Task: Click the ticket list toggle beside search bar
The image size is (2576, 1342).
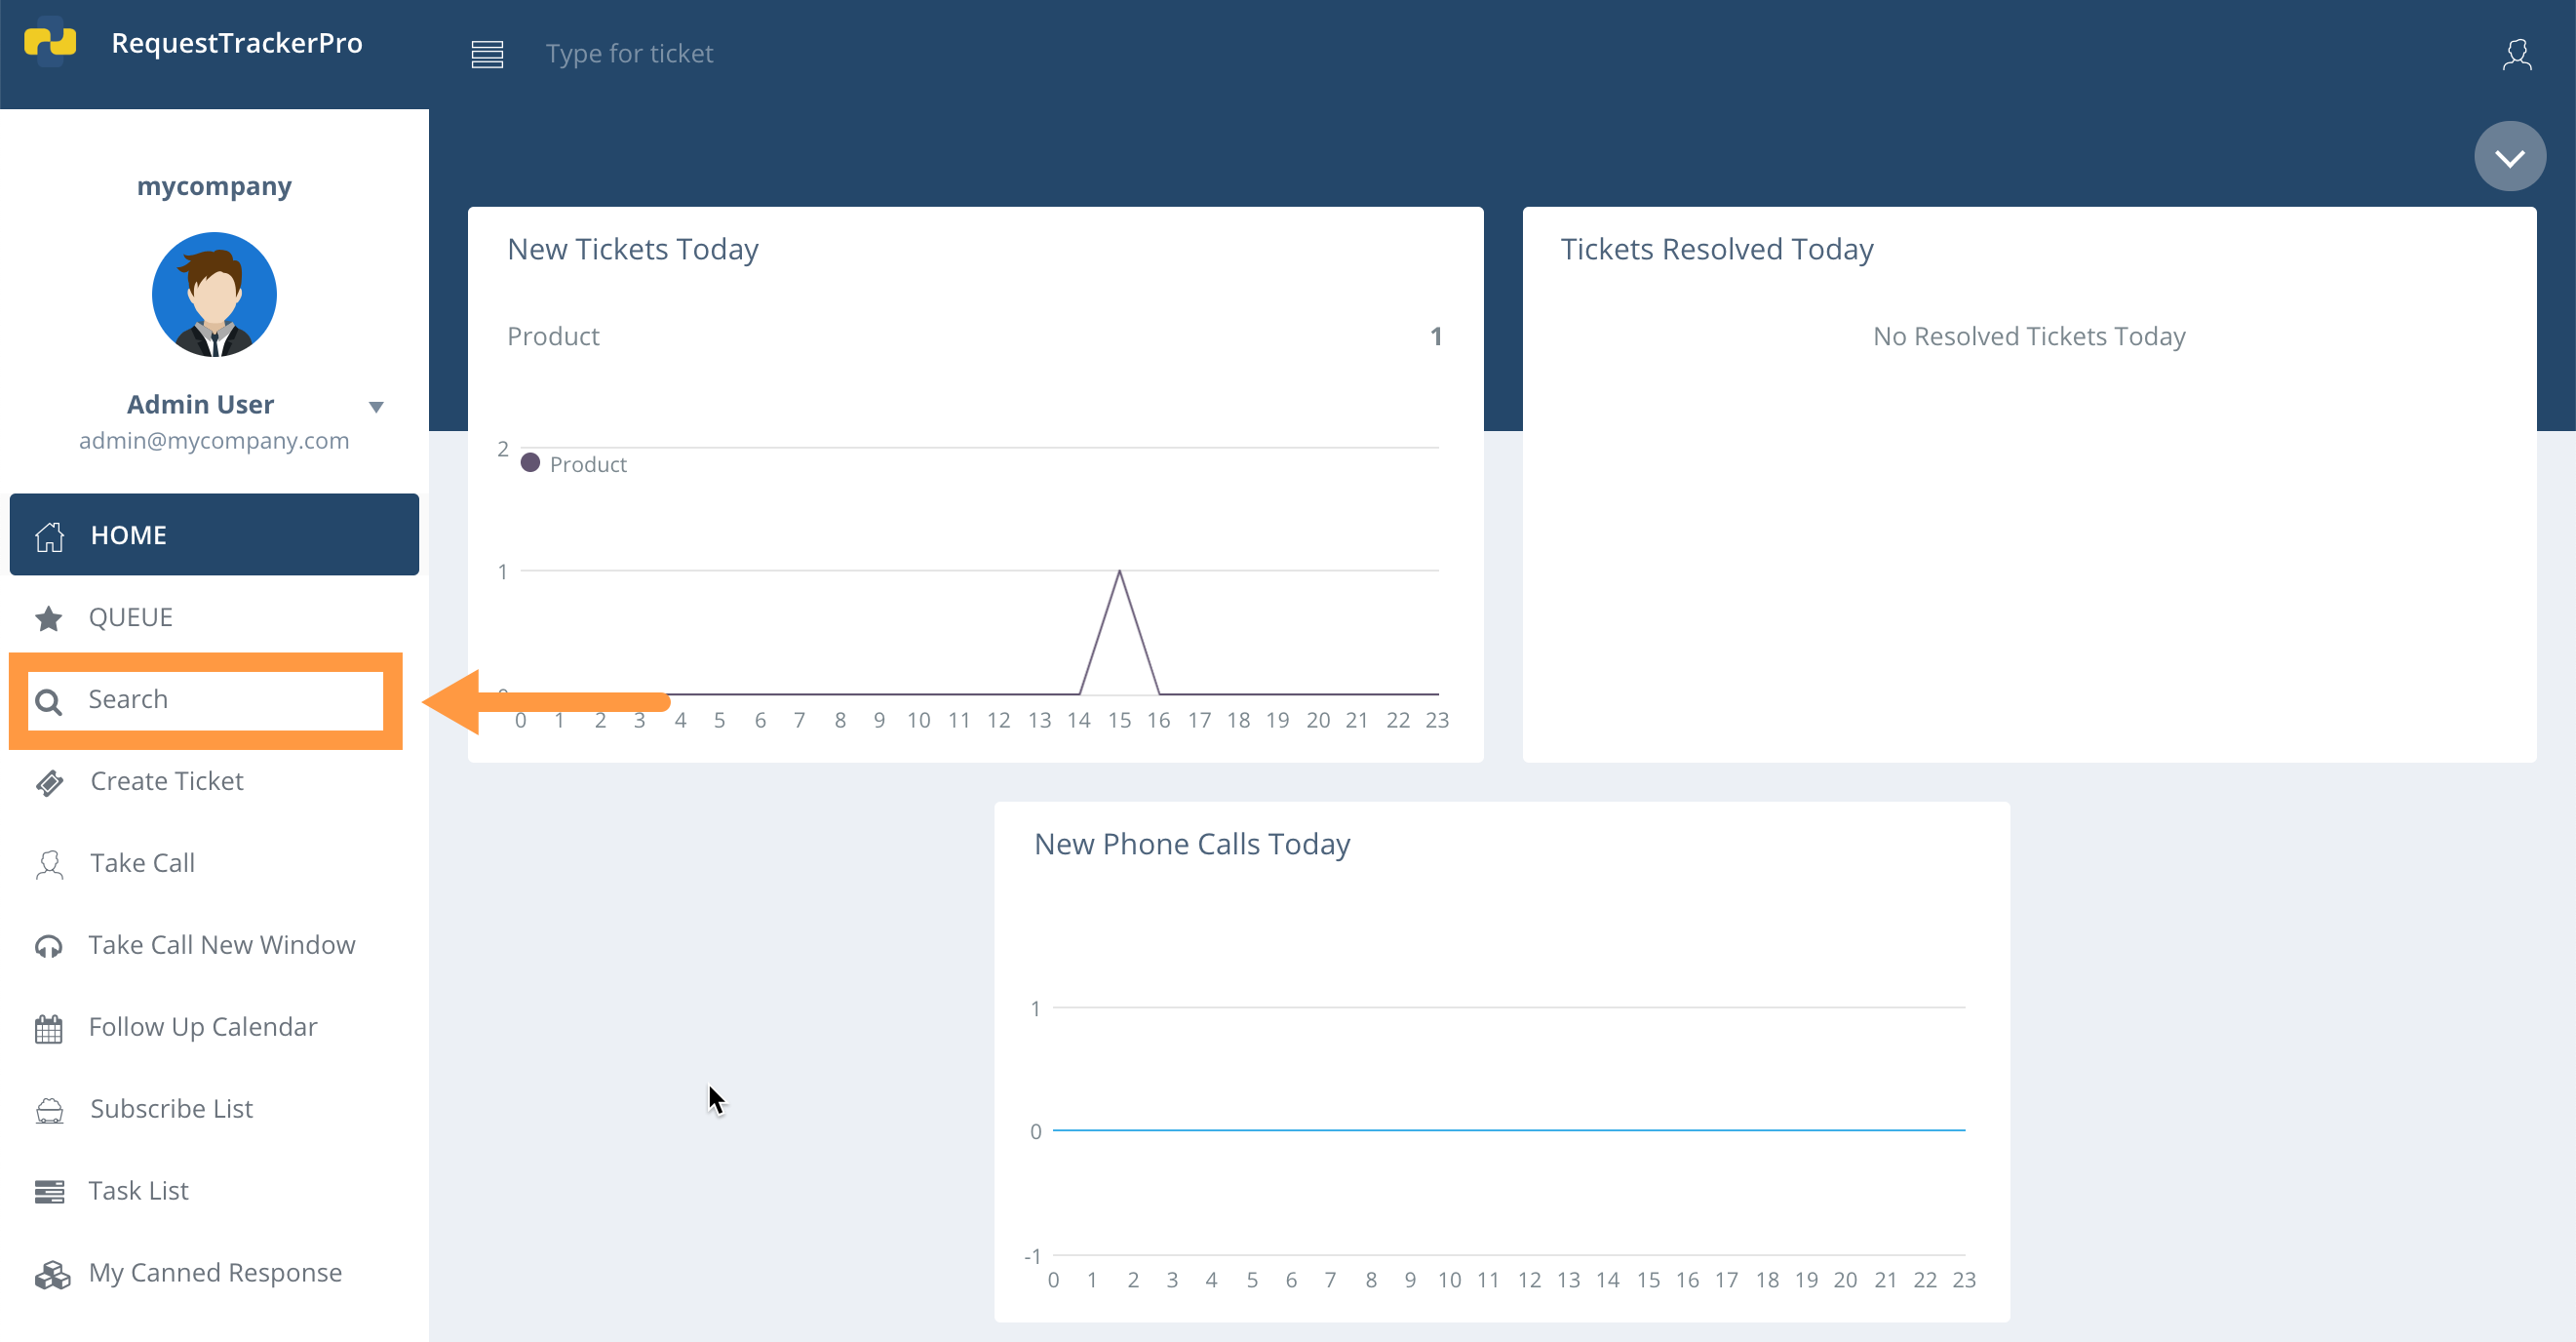Action: click(x=487, y=55)
